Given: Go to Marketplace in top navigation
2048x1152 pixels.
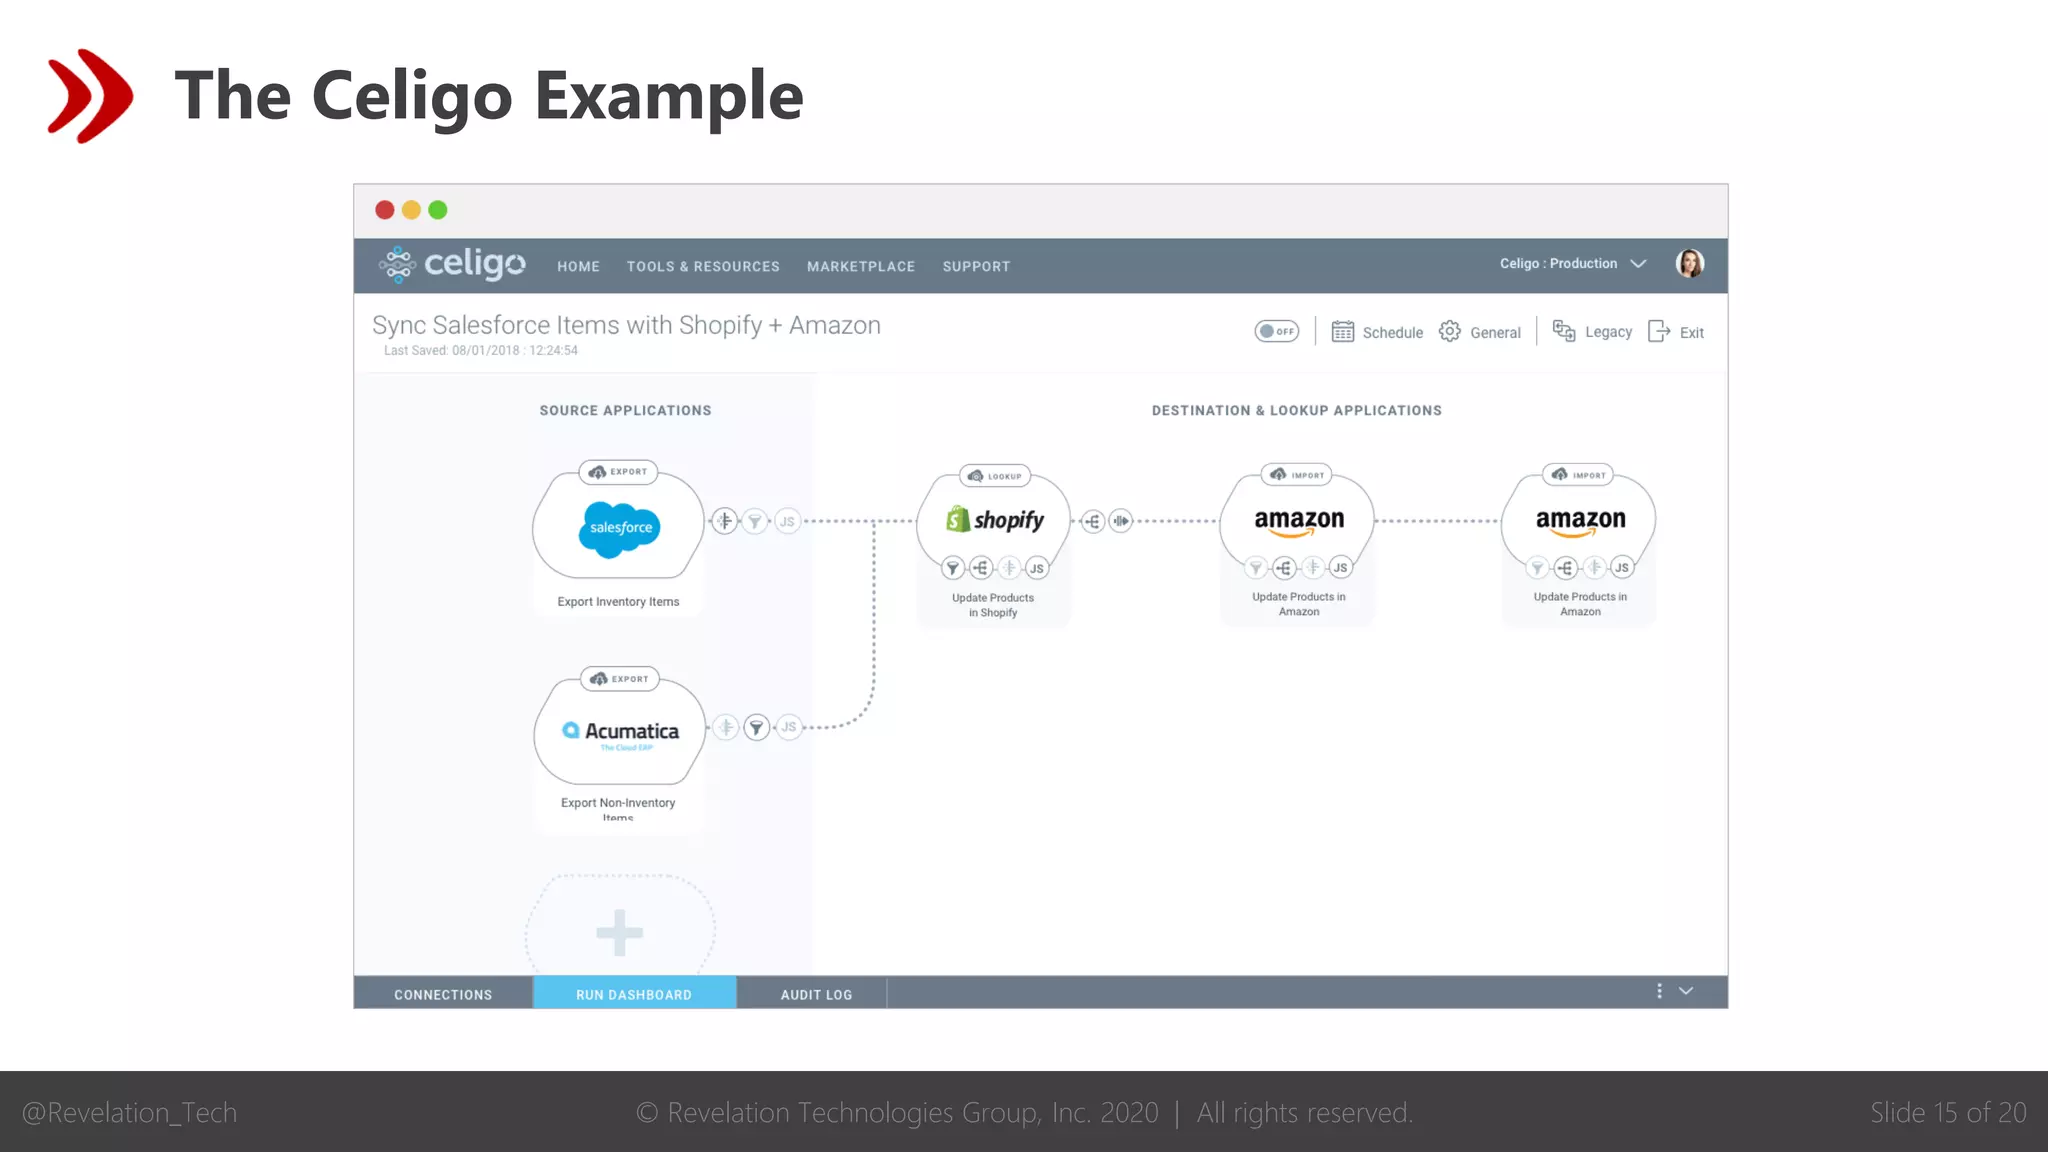Looking at the screenshot, I should click(861, 266).
